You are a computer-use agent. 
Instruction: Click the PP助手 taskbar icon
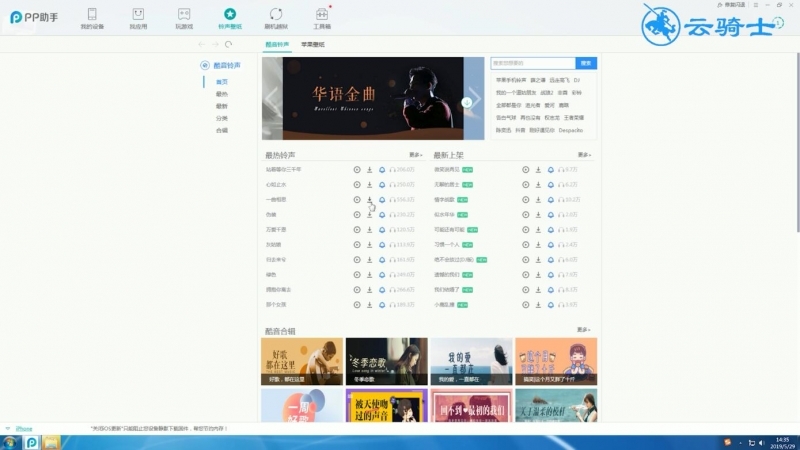31,442
